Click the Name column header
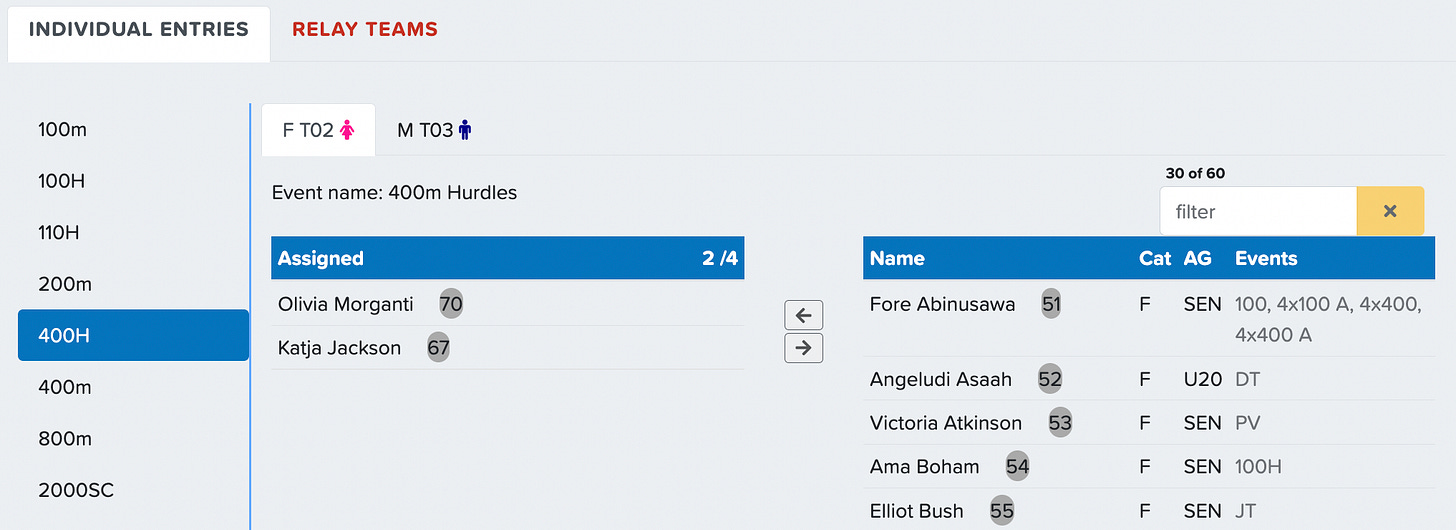 click(x=897, y=258)
